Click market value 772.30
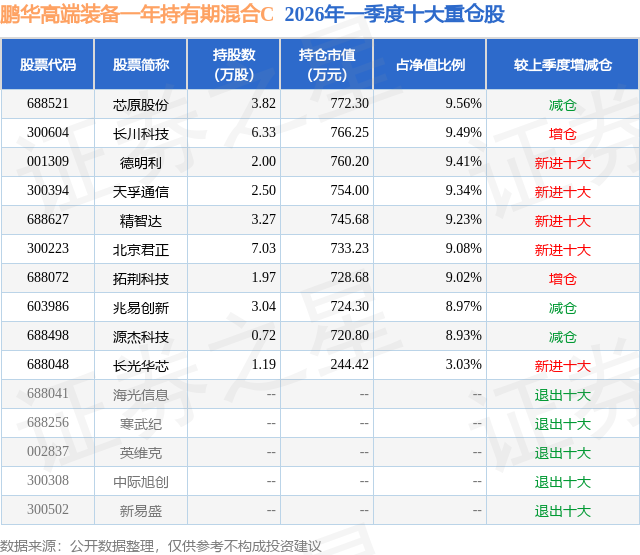The height and width of the screenshot is (555, 640). (x=349, y=104)
